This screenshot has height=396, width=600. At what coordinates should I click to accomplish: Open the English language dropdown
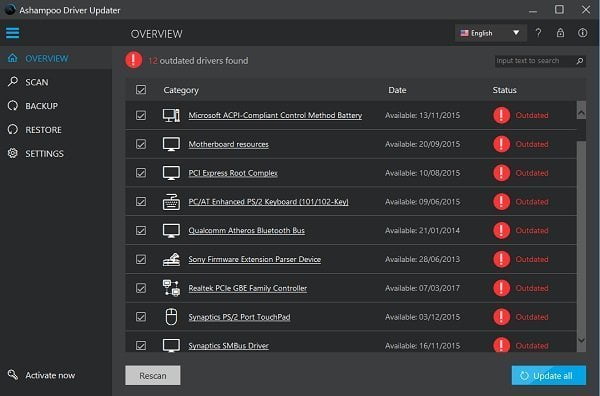pyautogui.click(x=491, y=33)
